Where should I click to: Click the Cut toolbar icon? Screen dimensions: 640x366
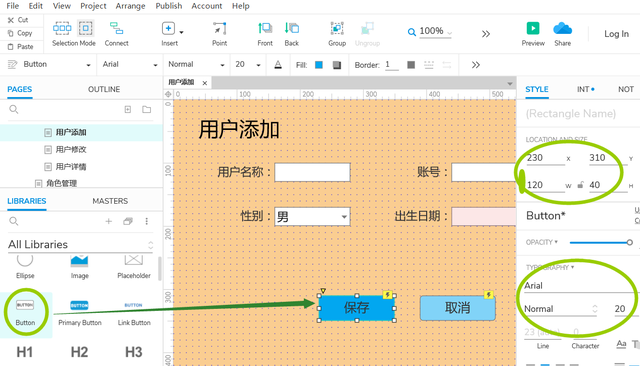11,20
